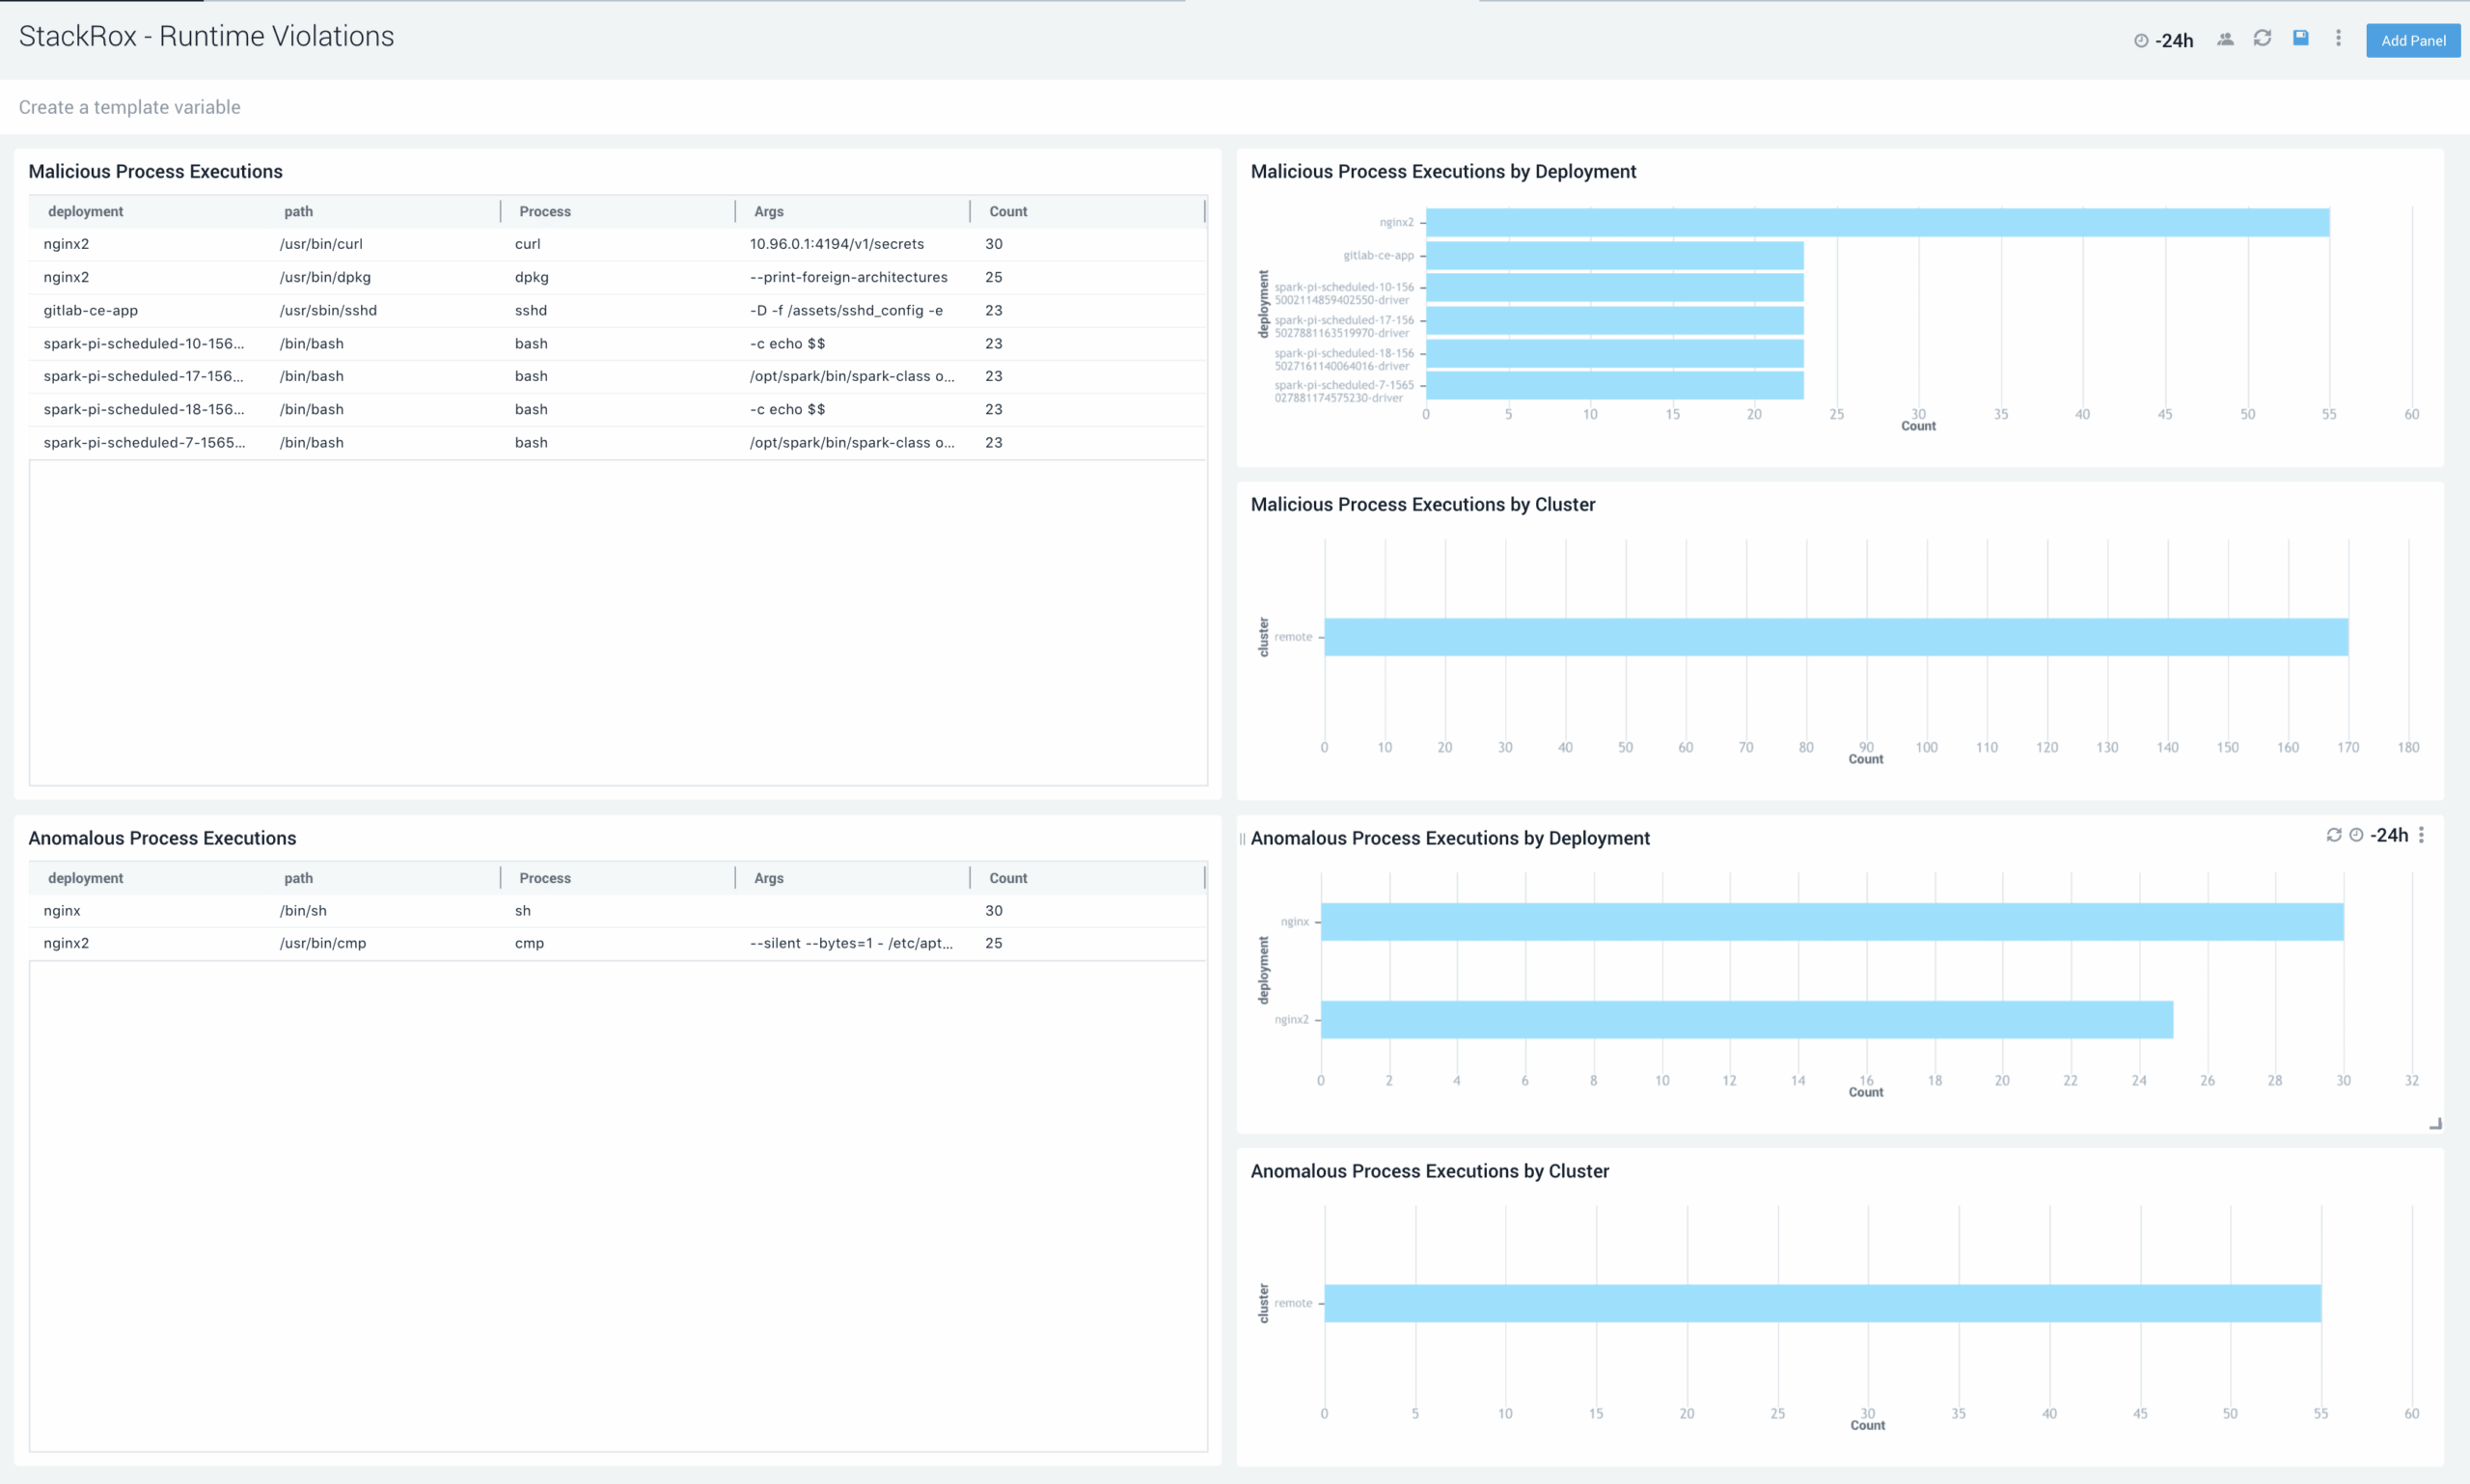Open dashboard three-dot more options menu

coord(2338,38)
